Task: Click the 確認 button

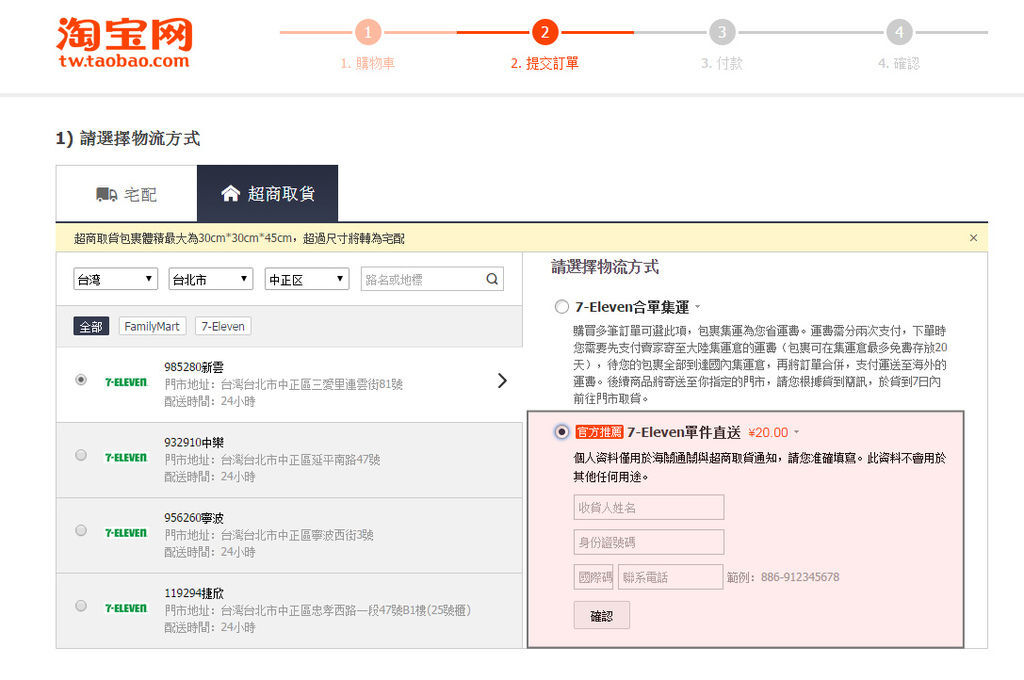Action: point(601,615)
